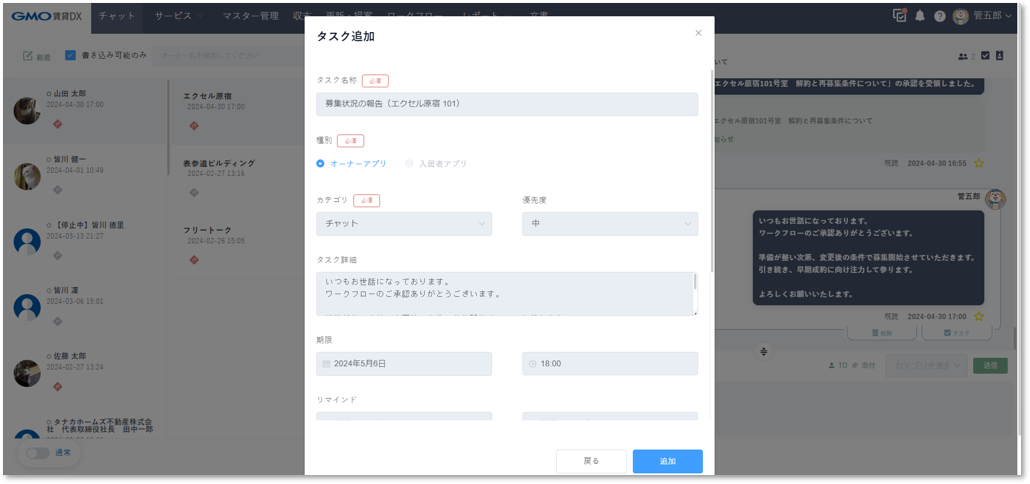The image size is (1030, 484).
Task: Toggle the 書き込み可能のみ checkbox
Action: point(70,56)
